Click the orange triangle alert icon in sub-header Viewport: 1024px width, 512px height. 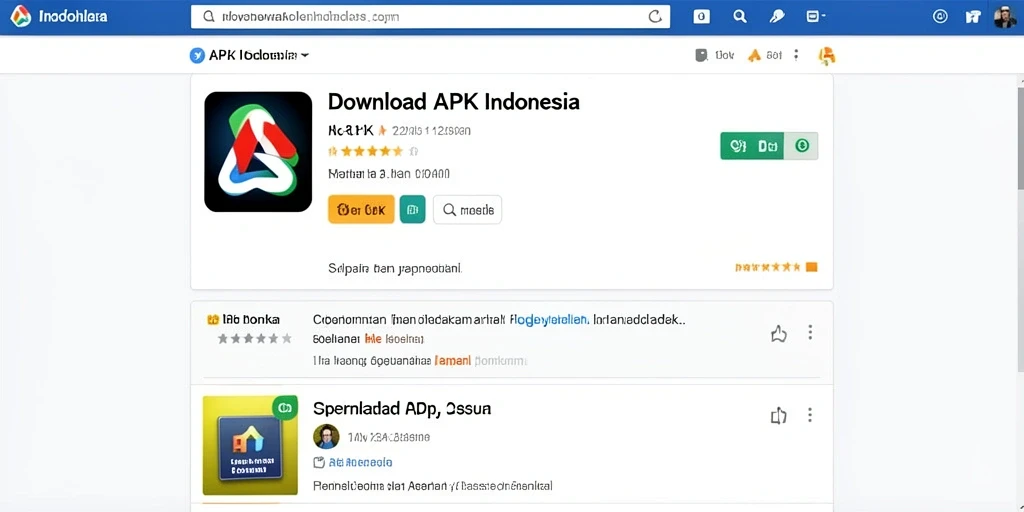point(754,56)
